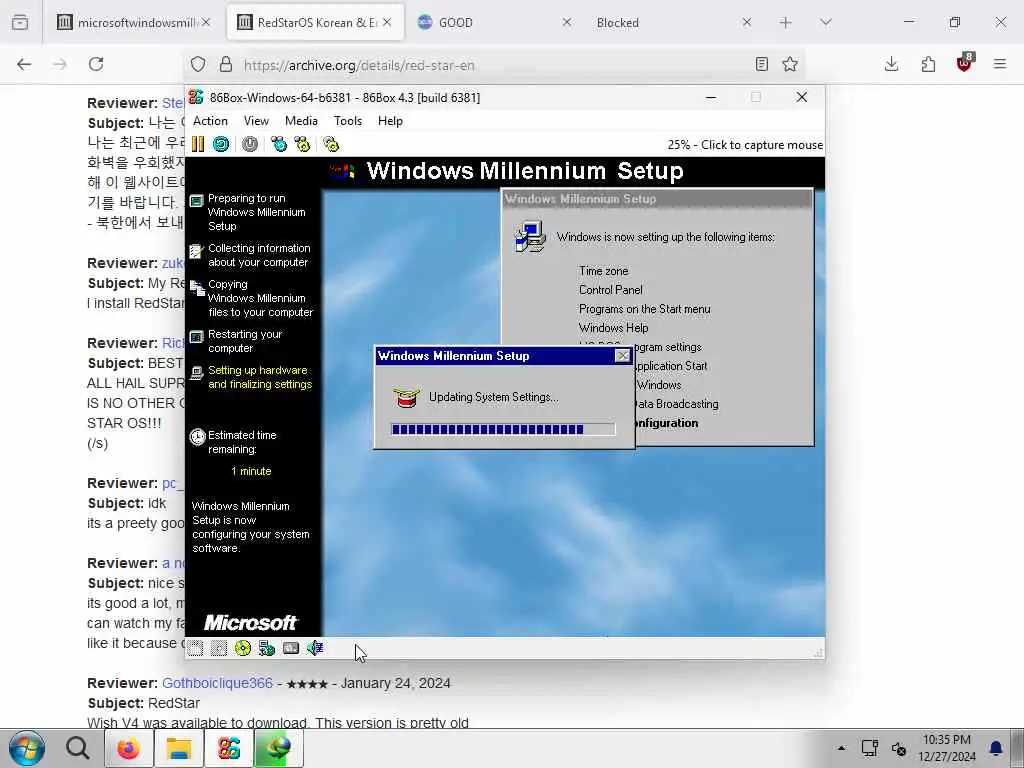Click '1 minute' estimated time text

point(251,471)
